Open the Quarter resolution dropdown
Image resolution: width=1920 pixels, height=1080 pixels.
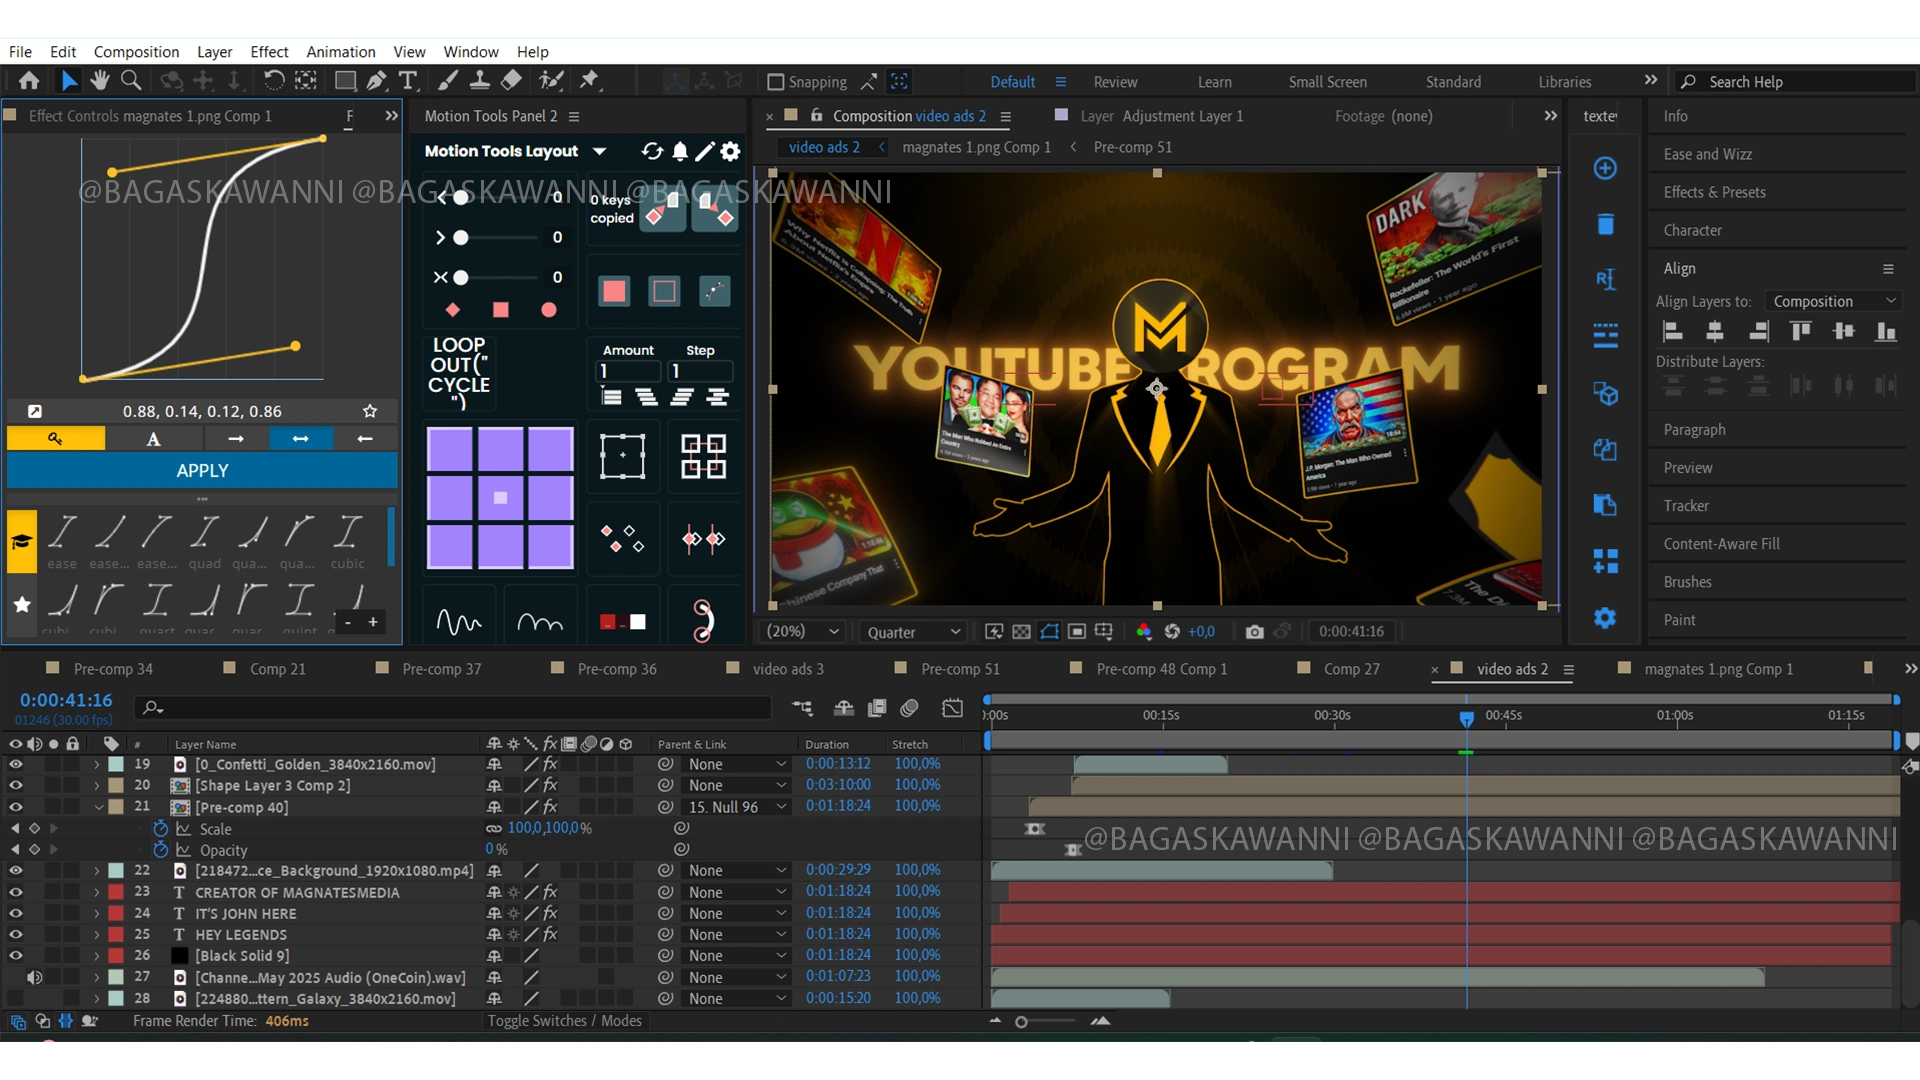pyautogui.click(x=914, y=632)
